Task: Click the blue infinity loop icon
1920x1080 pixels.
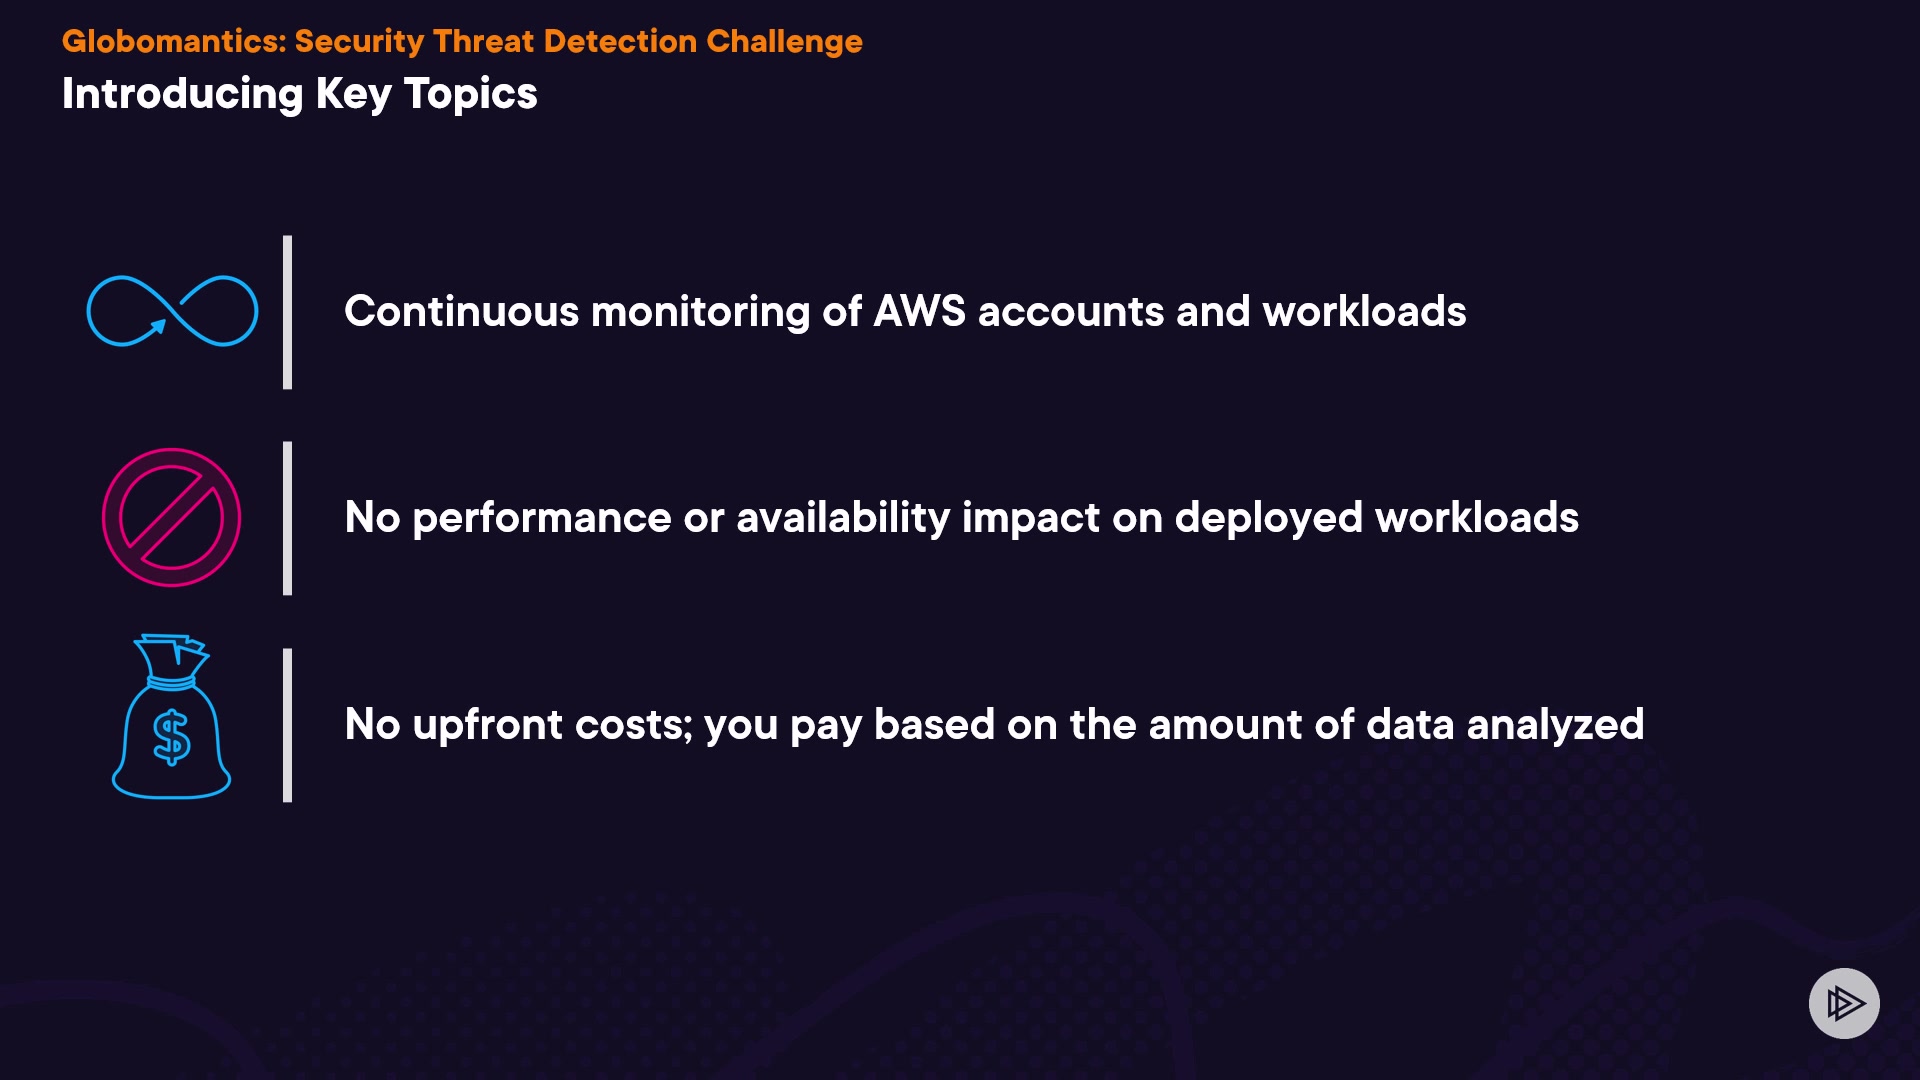Action: click(x=172, y=311)
